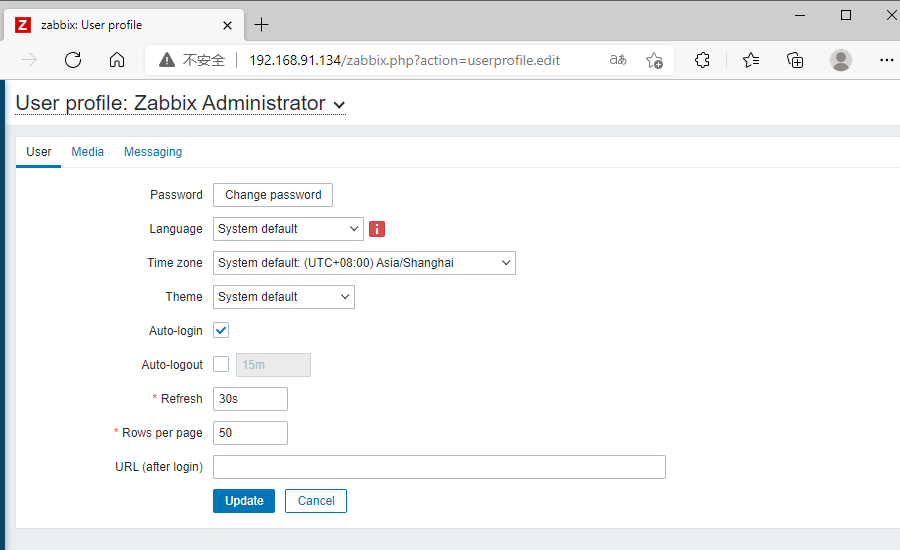This screenshot has width=900, height=550.
Task: Click the Change password button
Action: (x=273, y=195)
